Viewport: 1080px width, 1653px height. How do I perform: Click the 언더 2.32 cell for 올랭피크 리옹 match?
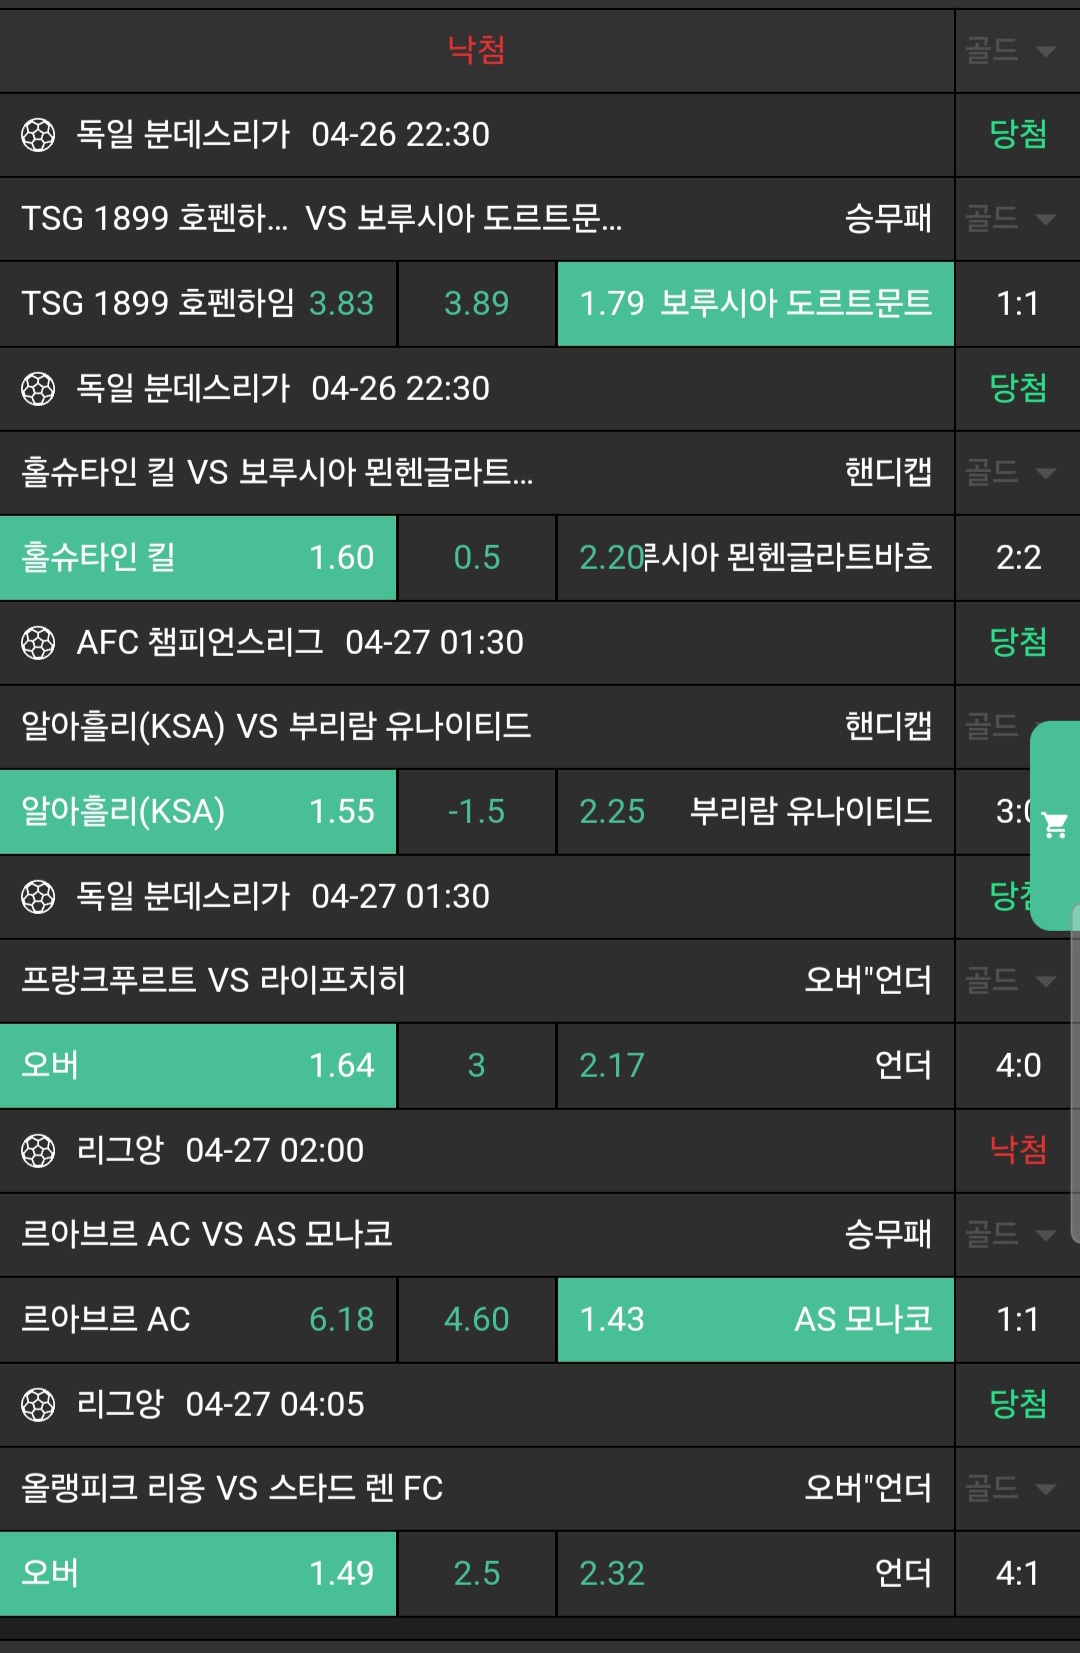pyautogui.click(x=755, y=1574)
